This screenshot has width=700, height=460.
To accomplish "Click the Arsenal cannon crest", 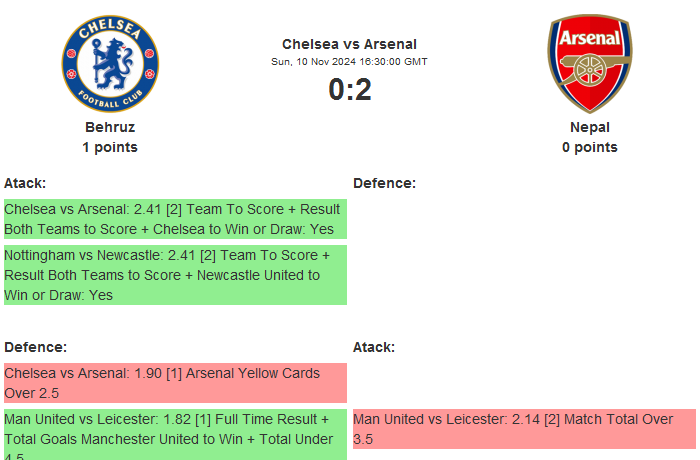I will coord(589,64).
